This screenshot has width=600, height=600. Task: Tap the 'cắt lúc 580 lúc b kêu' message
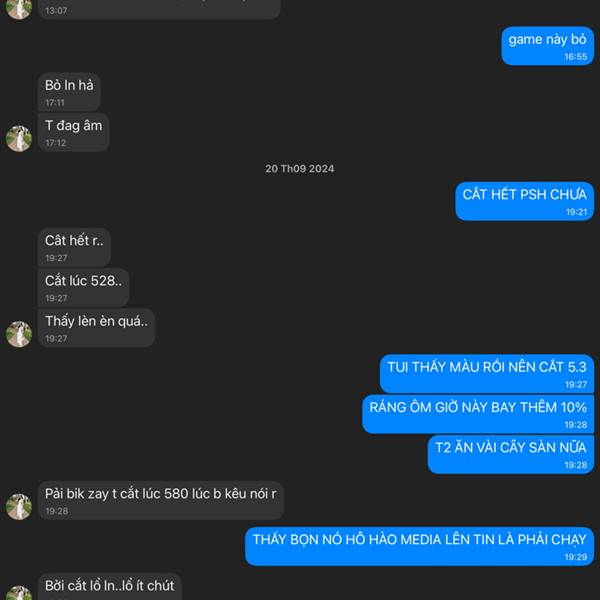[161, 501]
